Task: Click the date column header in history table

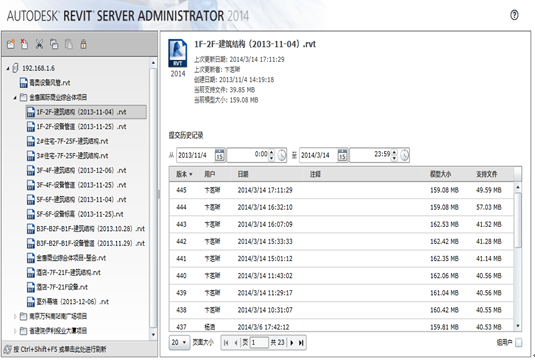Action: (x=243, y=174)
